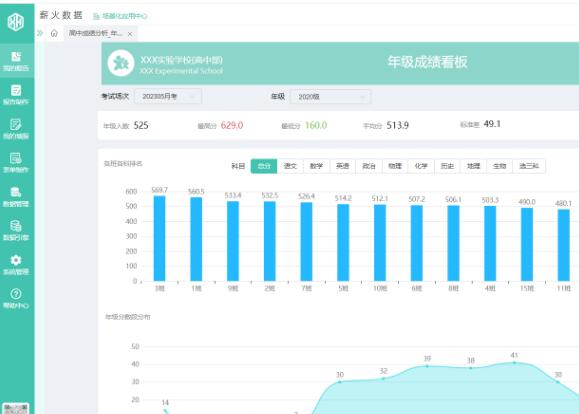Select the 生物 subject option
This screenshot has width=579, height=414.
coord(500,166)
